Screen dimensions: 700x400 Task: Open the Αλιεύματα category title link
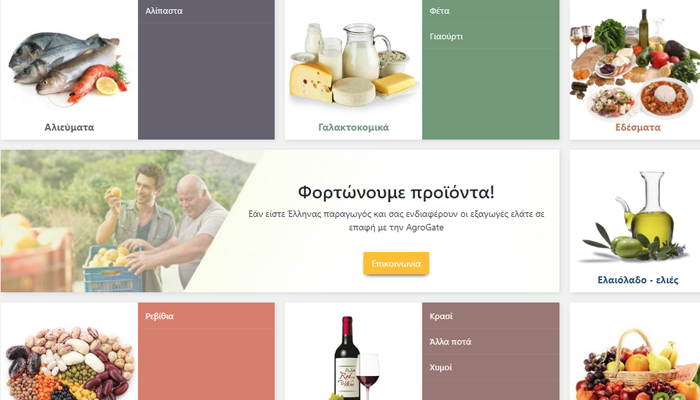click(69, 128)
